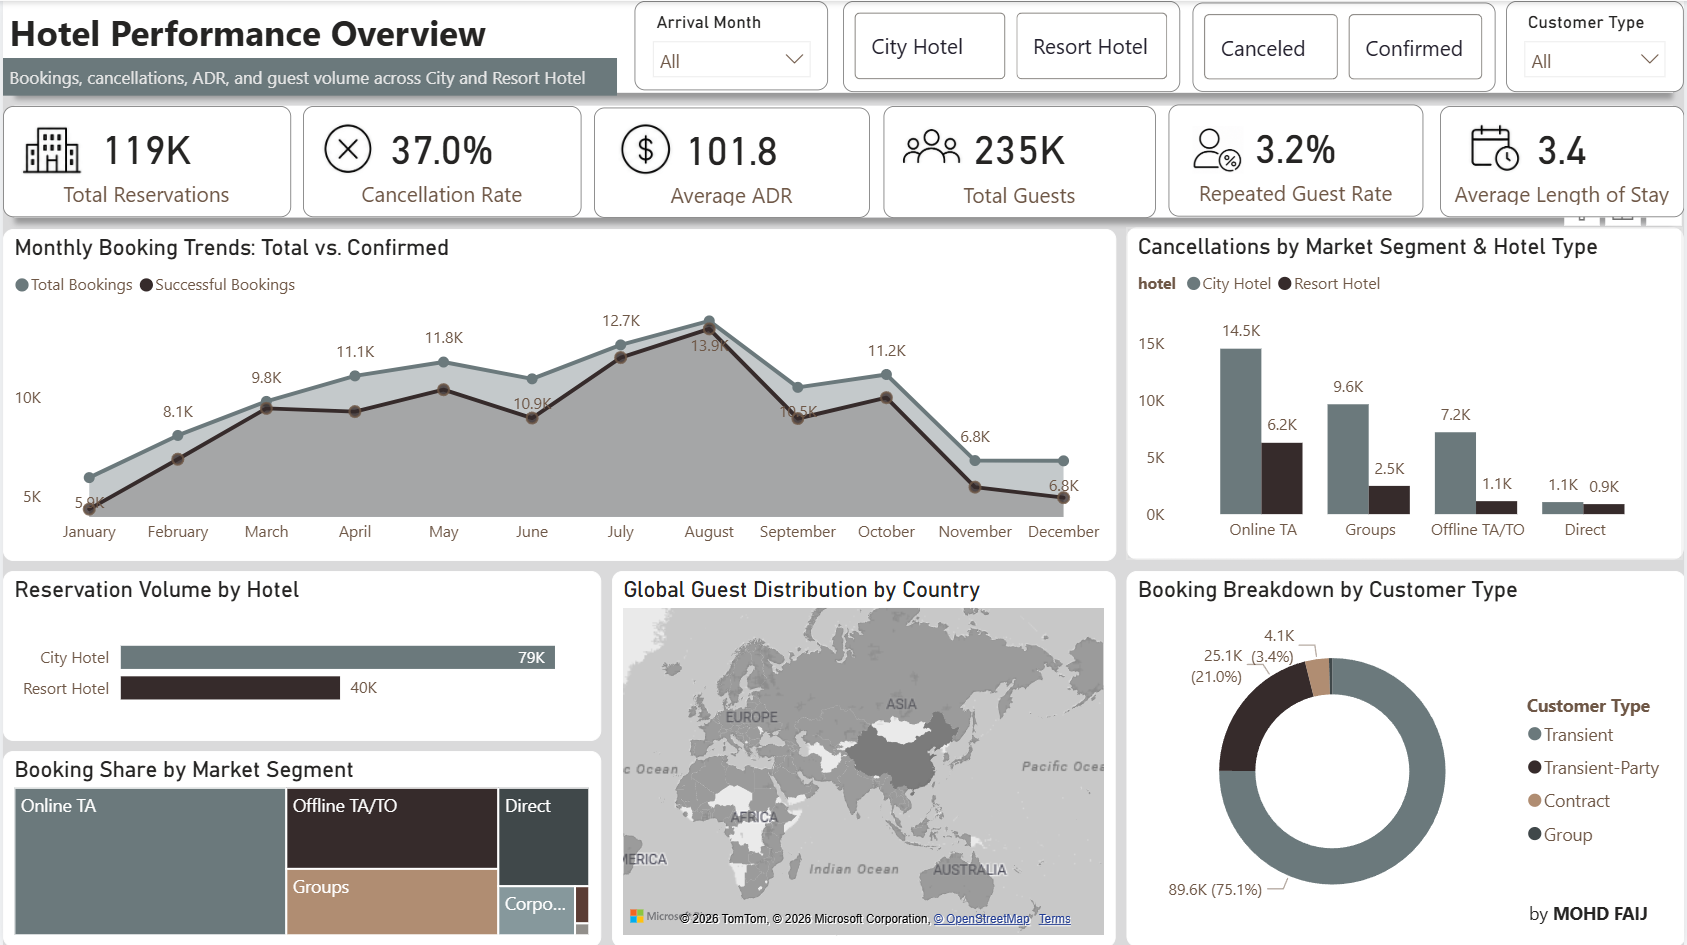This screenshot has width=1687, height=945.
Task: Click the calendar clock icon on Average Length of Stay
Action: (x=1495, y=149)
